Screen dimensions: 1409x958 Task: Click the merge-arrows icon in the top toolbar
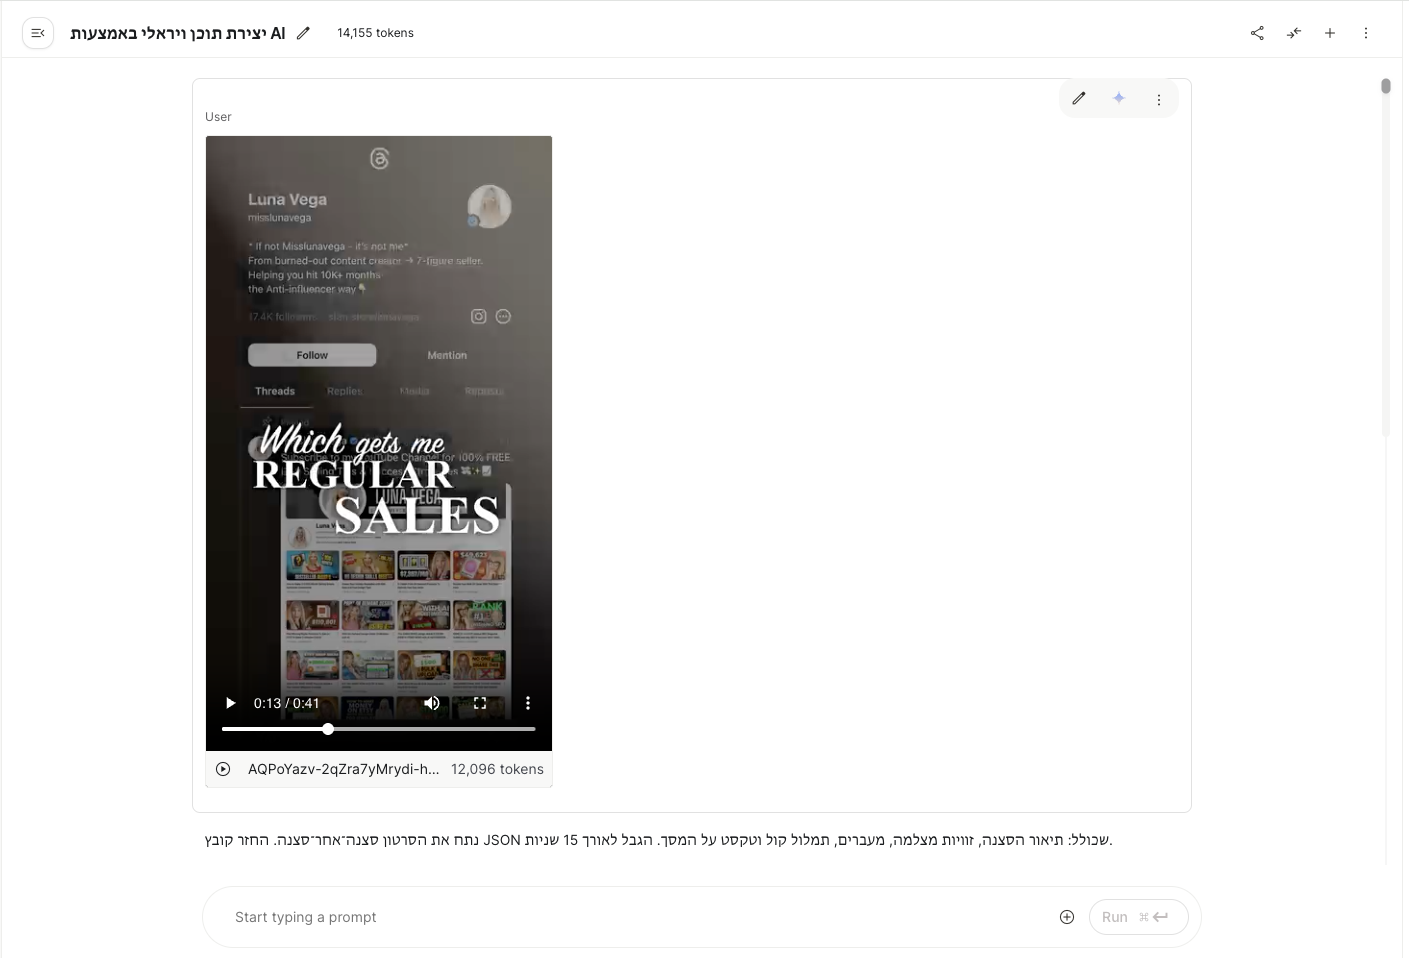pos(1293,33)
